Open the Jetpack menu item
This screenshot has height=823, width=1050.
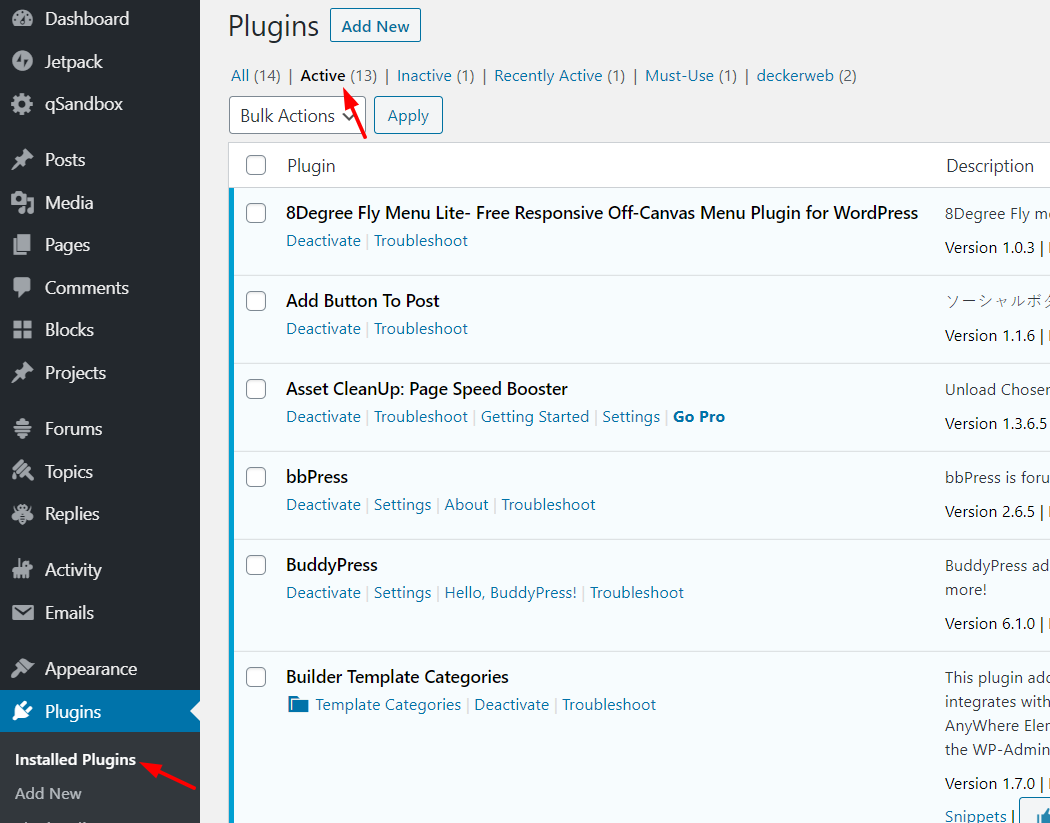(100, 62)
